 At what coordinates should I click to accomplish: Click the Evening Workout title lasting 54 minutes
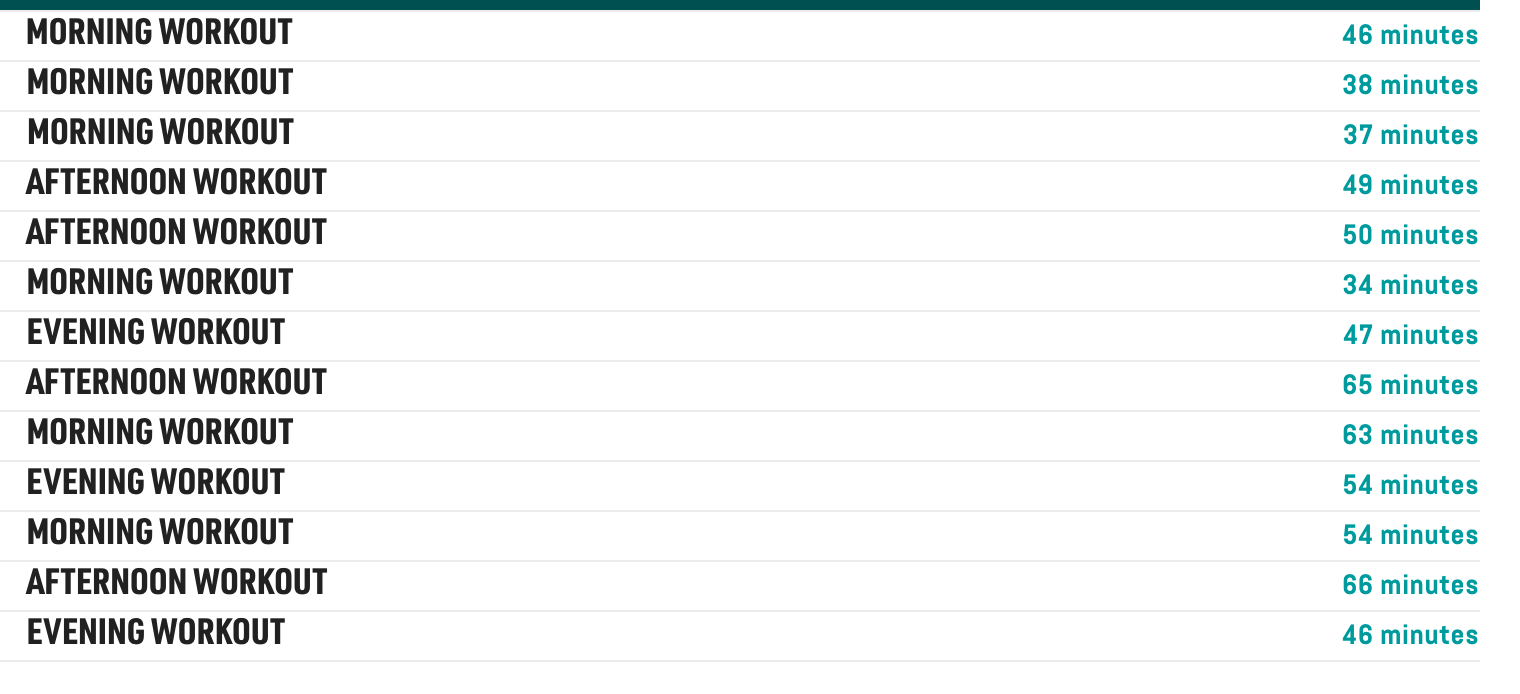156,483
